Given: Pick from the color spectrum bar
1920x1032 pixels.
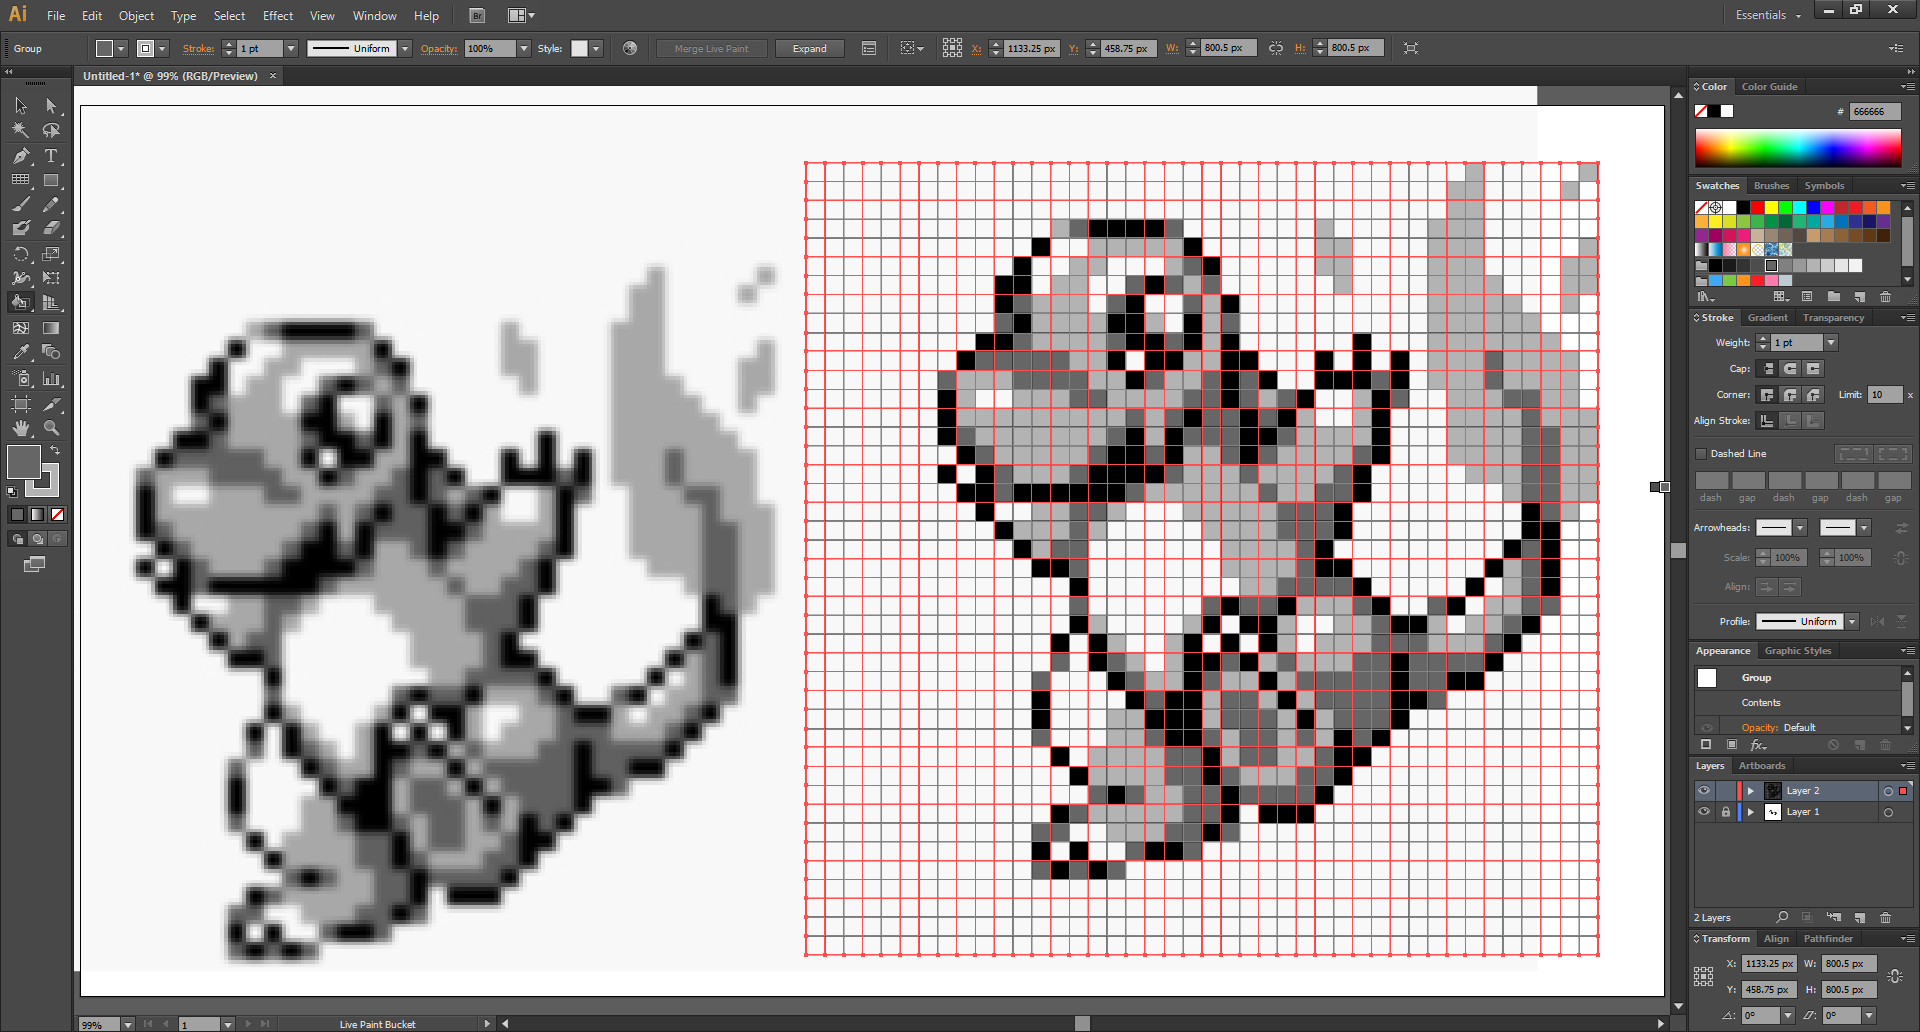Looking at the screenshot, I should [x=1798, y=147].
